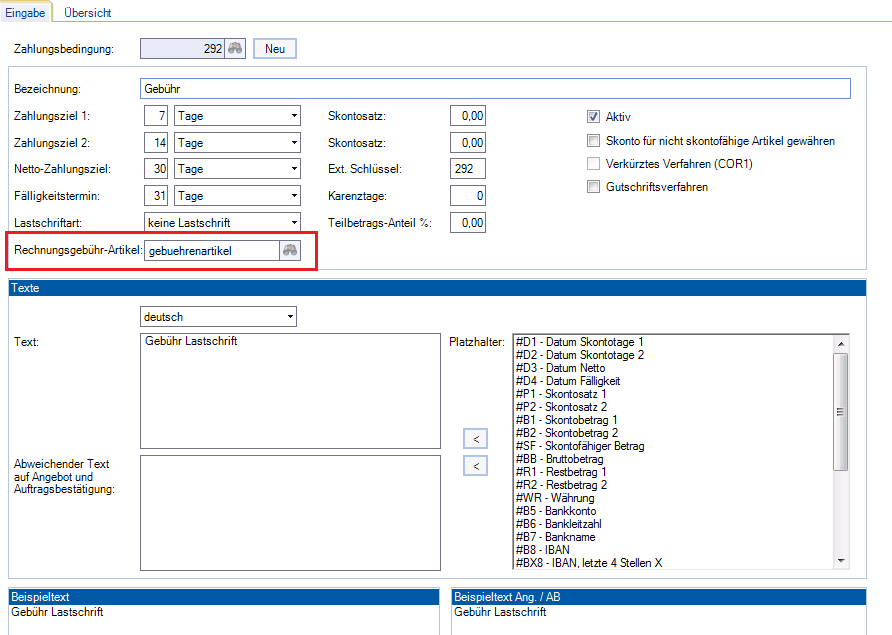Select the Eingabe tab
892x635 pixels.
click(x=25, y=13)
